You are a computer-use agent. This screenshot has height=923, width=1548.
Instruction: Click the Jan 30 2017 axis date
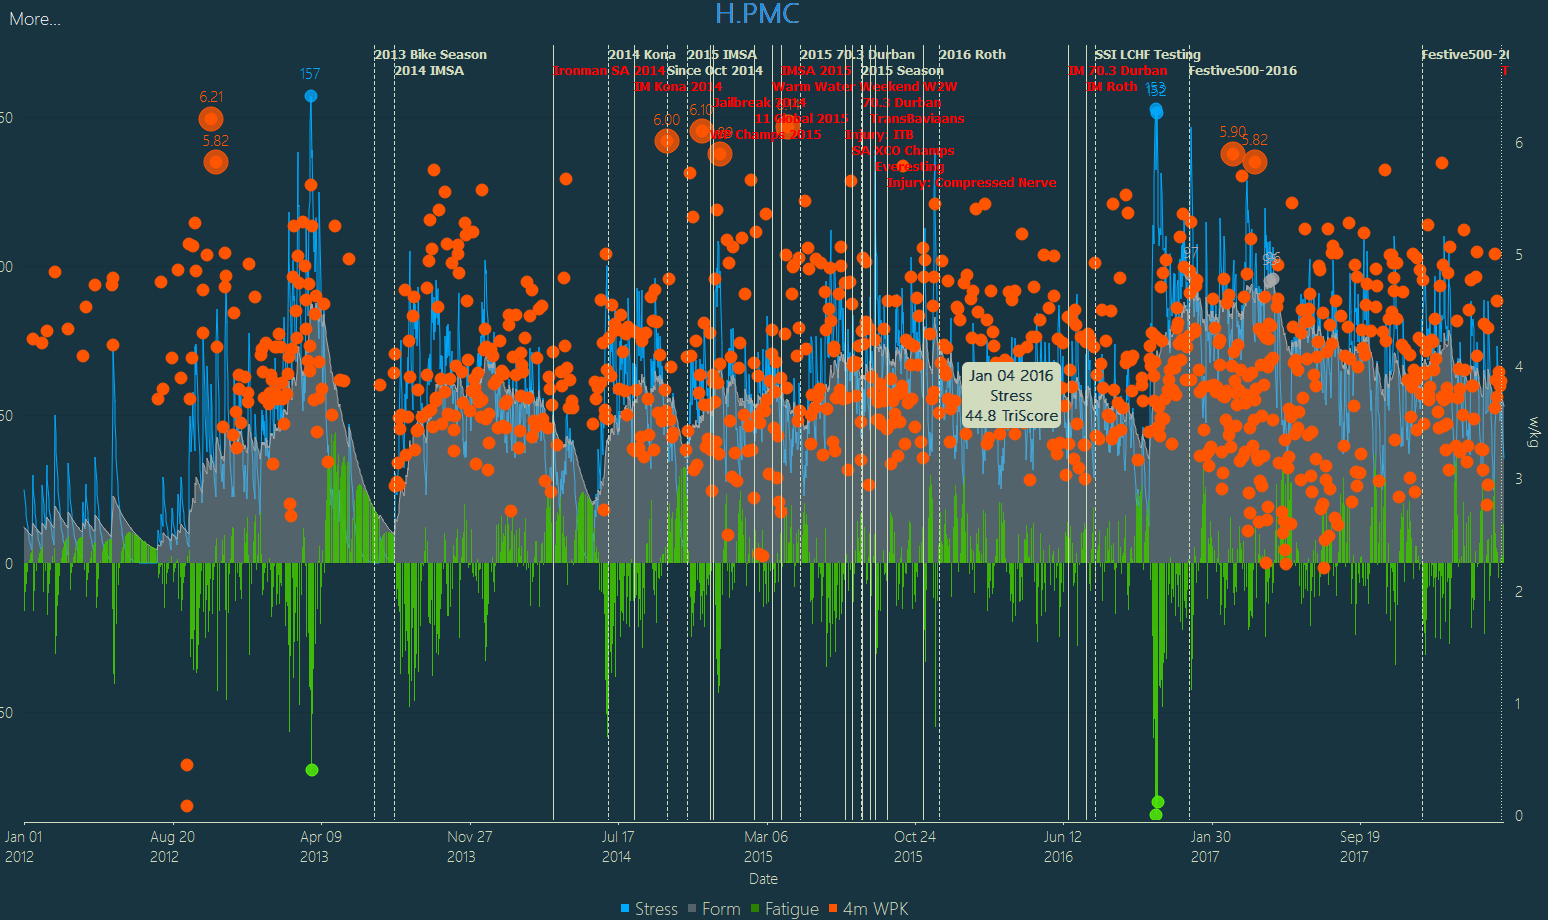coord(1210,846)
